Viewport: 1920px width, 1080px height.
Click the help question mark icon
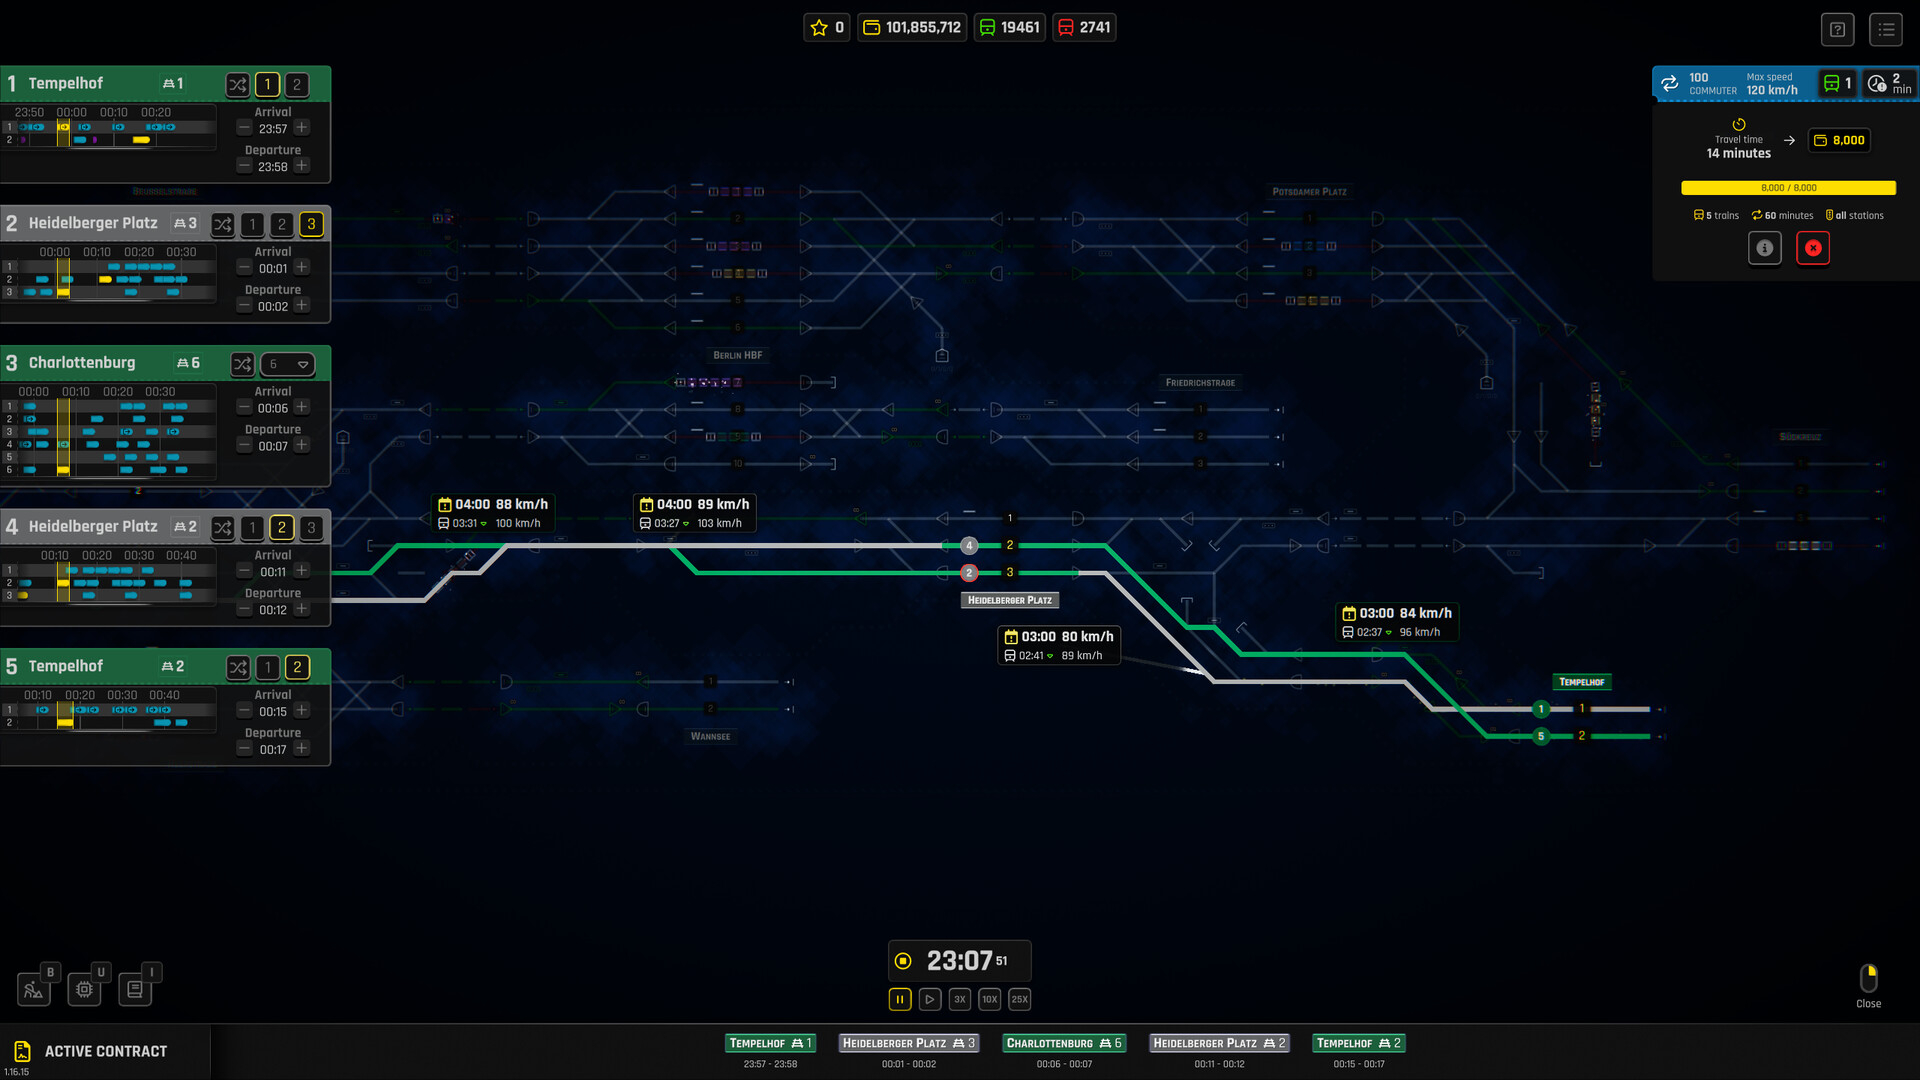click(1837, 29)
